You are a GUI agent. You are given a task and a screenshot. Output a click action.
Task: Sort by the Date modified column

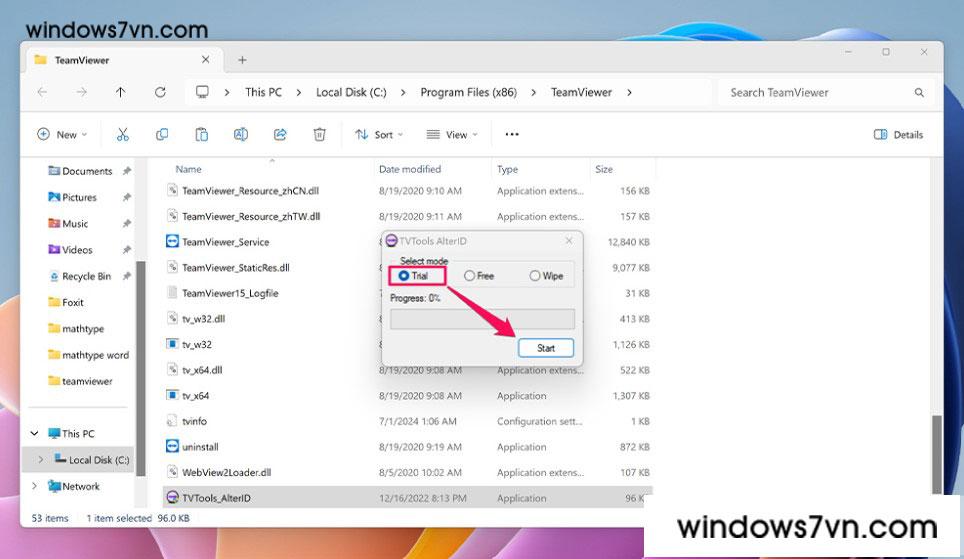pos(409,169)
